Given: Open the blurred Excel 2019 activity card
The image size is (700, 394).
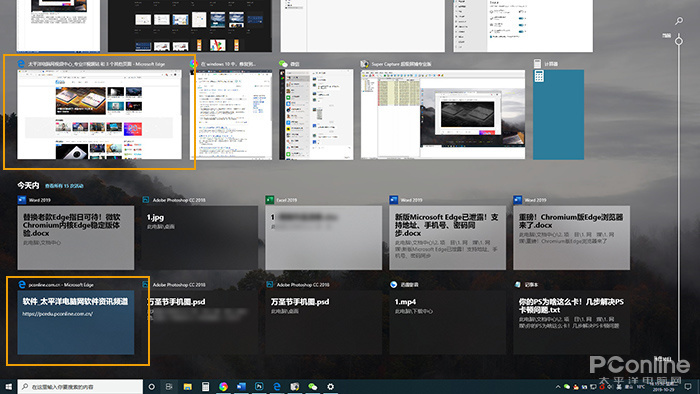Looking at the screenshot, I should click(324, 237).
